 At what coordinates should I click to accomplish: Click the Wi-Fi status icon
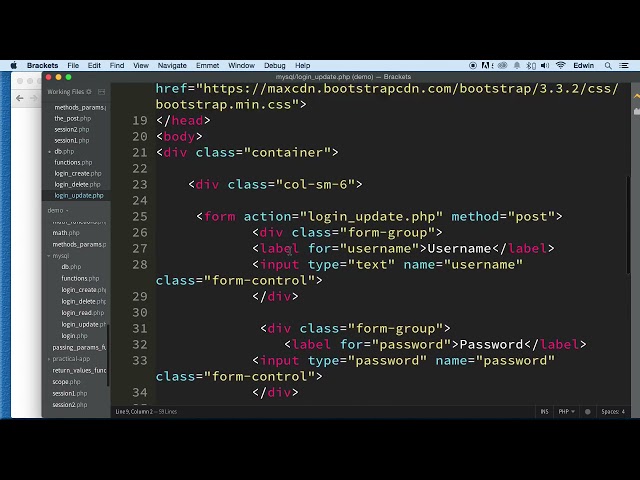561,65
